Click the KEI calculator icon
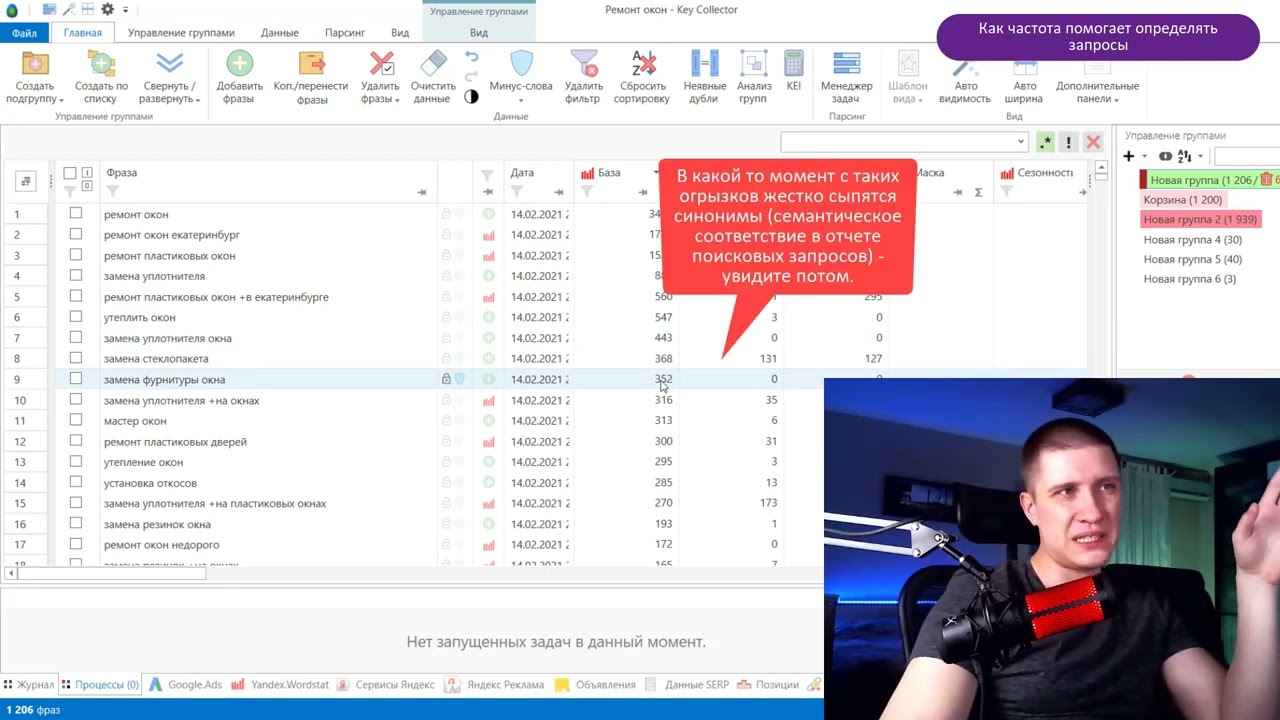Screen dimensions: 1280x720 tap(793, 64)
